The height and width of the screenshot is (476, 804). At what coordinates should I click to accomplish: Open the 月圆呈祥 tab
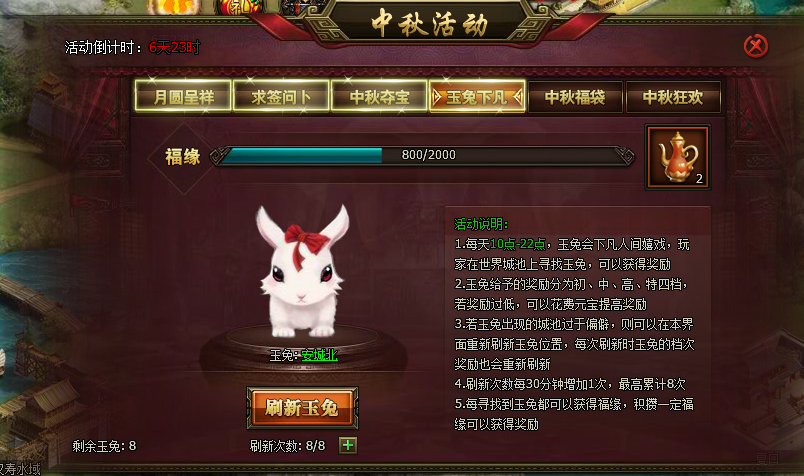click(x=183, y=97)
